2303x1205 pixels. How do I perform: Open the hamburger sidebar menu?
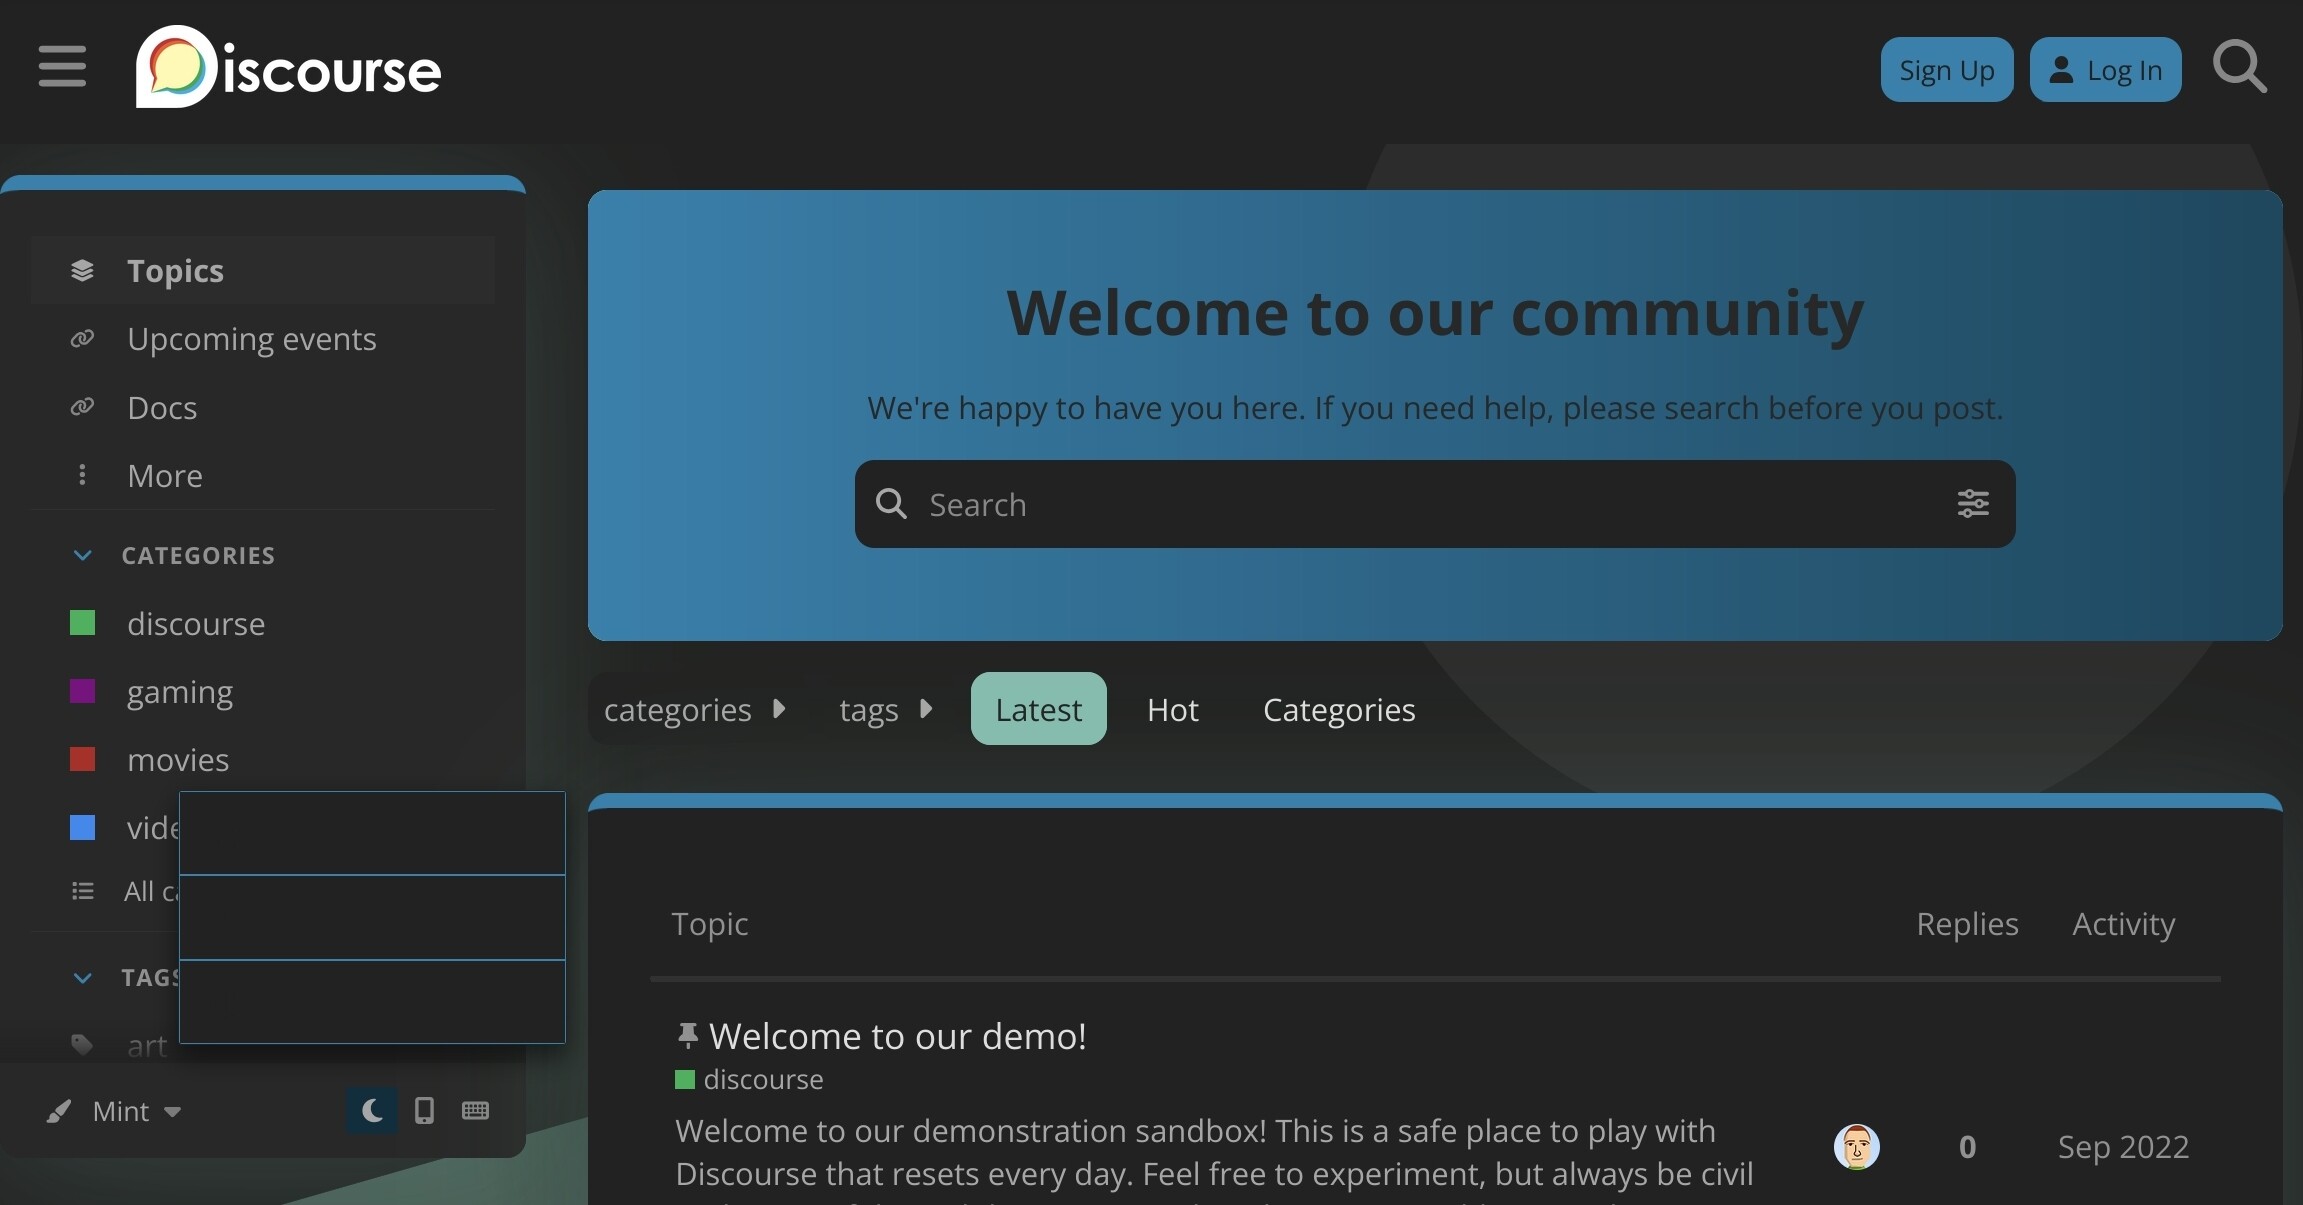pyautogui.click(x=62, y=67)
